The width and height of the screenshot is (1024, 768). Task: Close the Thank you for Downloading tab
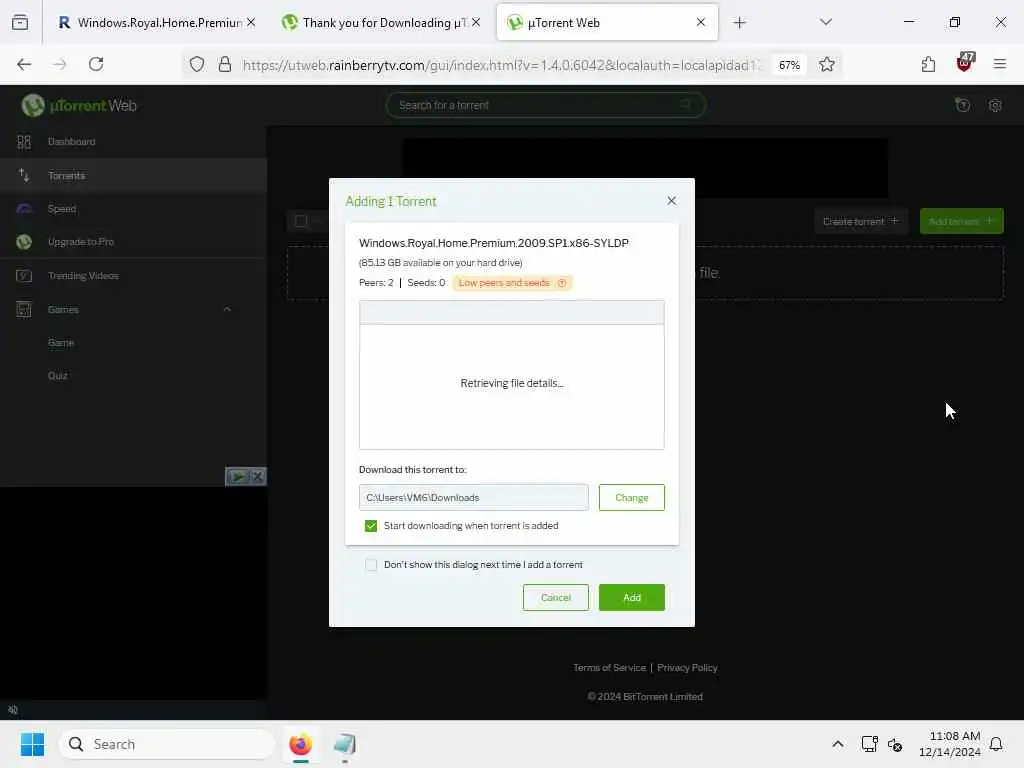pyautogui.click(x=476, y=22)
